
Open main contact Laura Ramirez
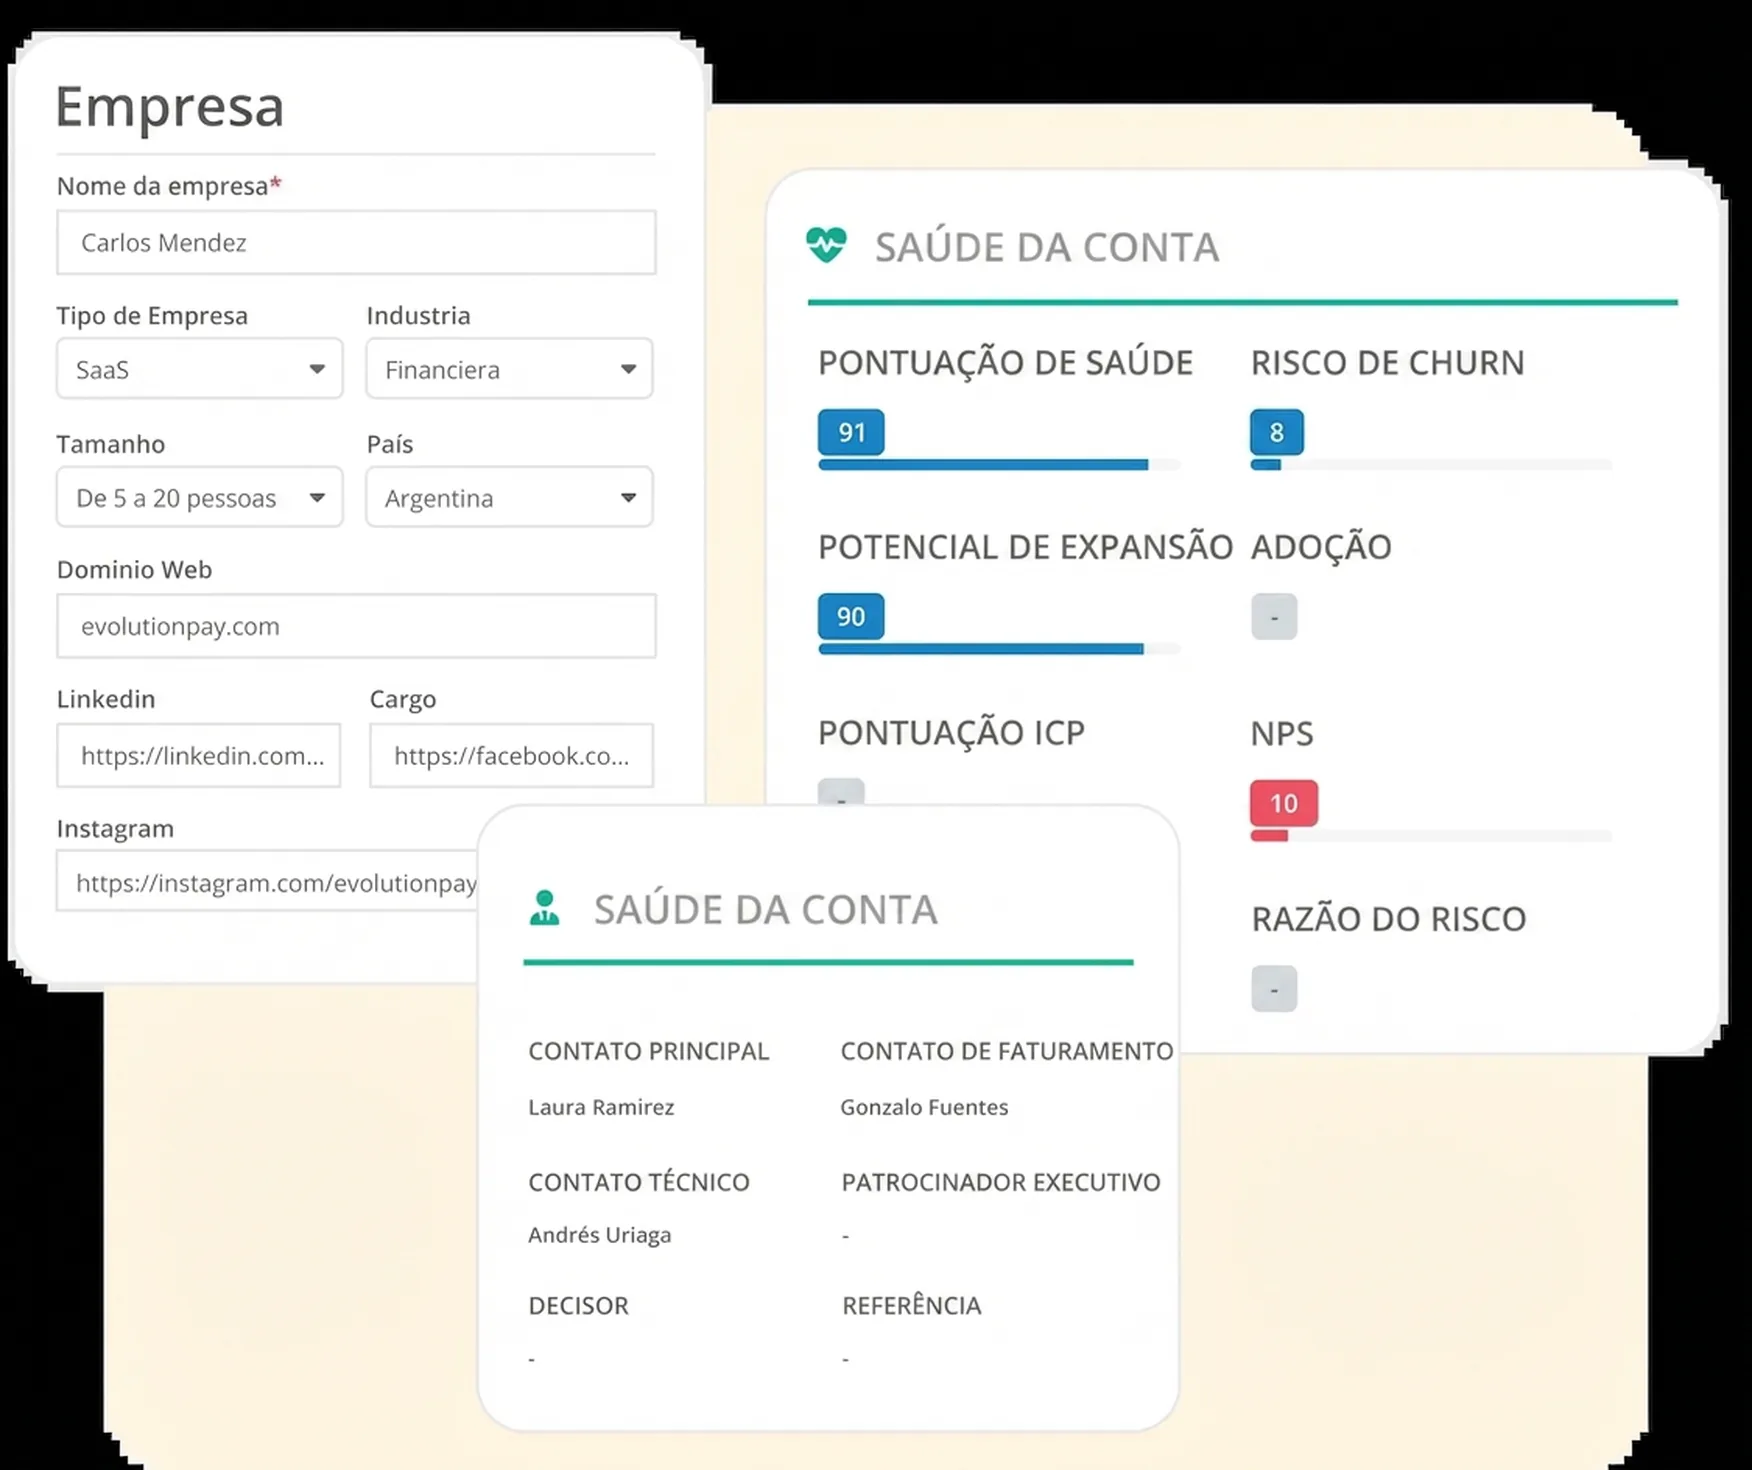coord(601,1107)
